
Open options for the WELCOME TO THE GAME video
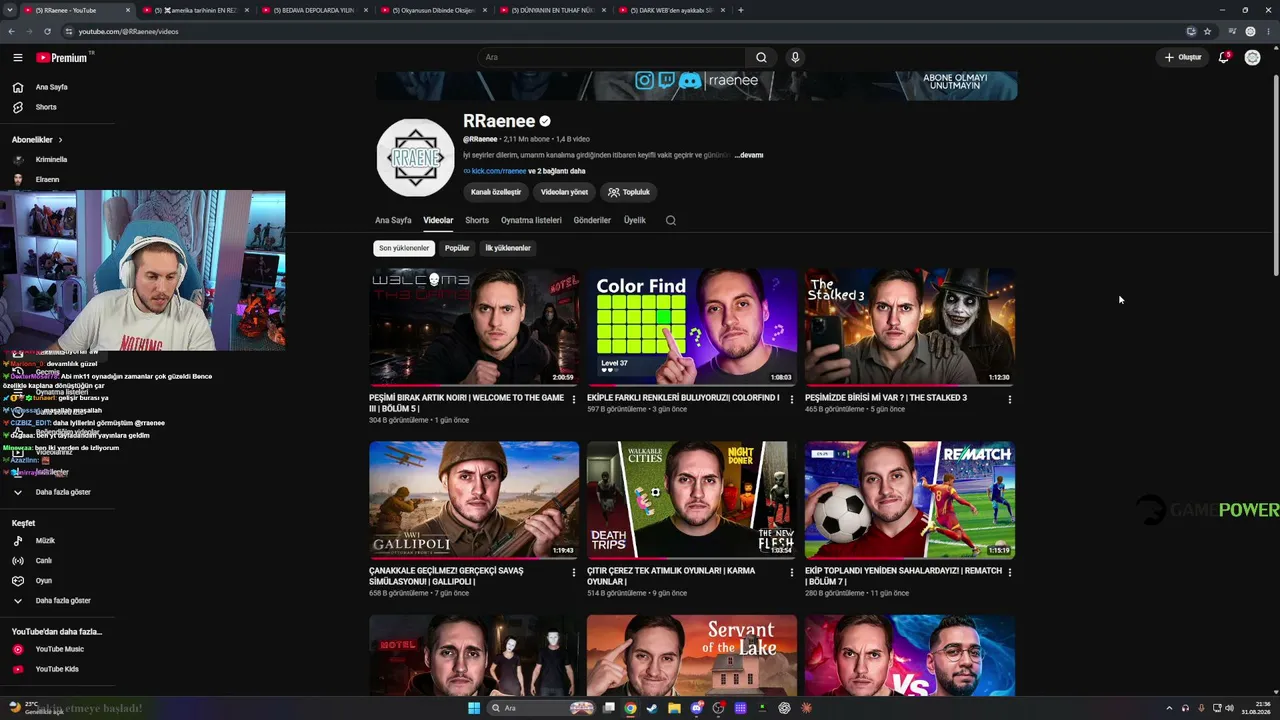574,400
